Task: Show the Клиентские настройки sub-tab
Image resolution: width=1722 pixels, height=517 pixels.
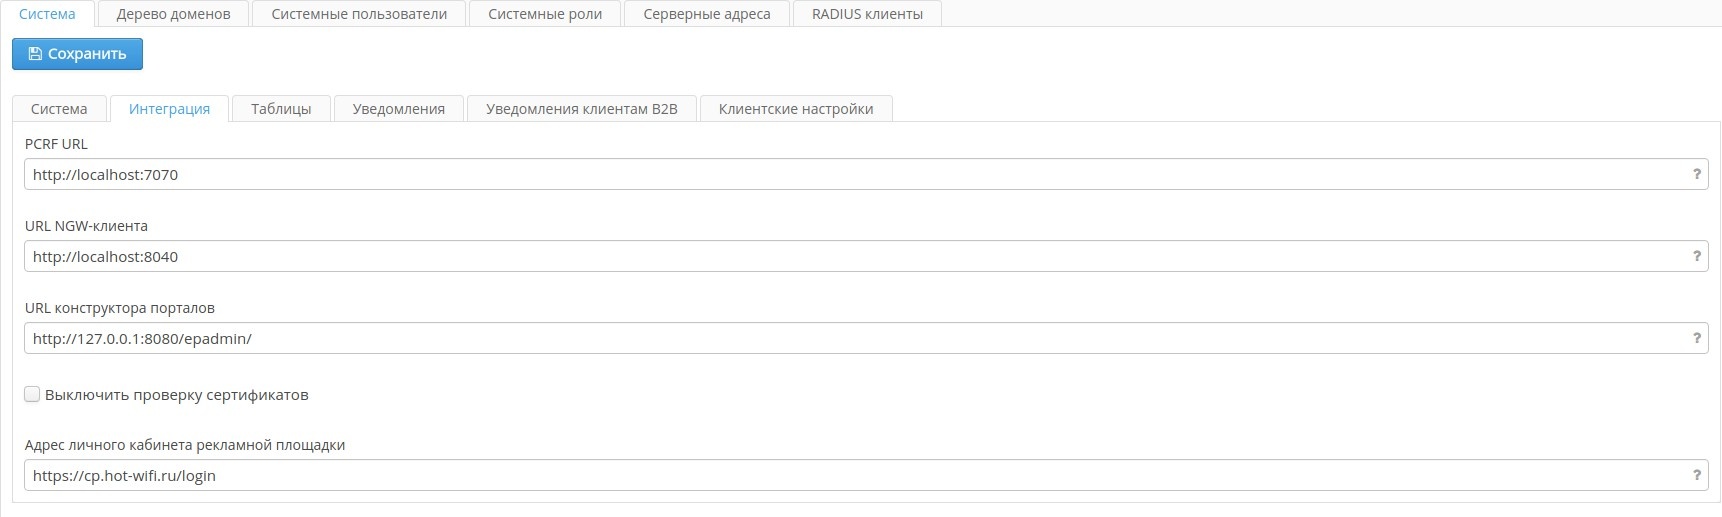Action: click(795, 109)
